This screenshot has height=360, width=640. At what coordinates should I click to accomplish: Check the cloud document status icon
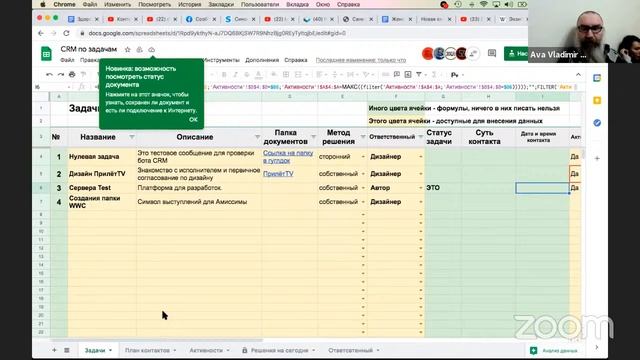coord(151,49)
